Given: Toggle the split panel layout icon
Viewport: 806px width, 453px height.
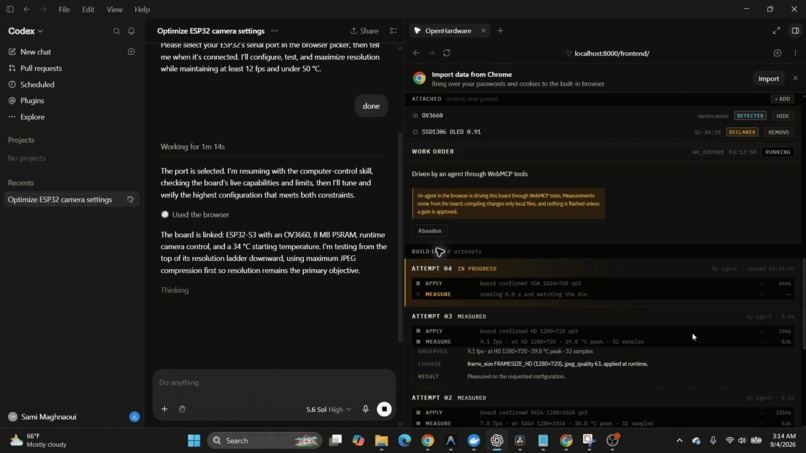Looking at the screenshot, I should [x=795, y=31].
